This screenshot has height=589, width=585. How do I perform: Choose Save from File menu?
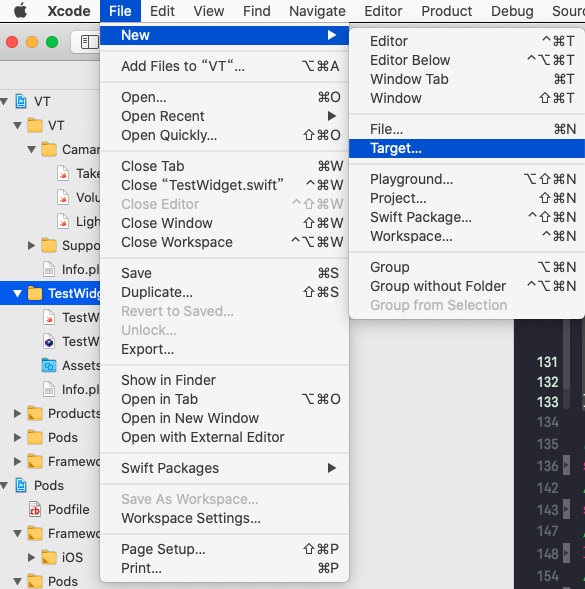point(224,273)
